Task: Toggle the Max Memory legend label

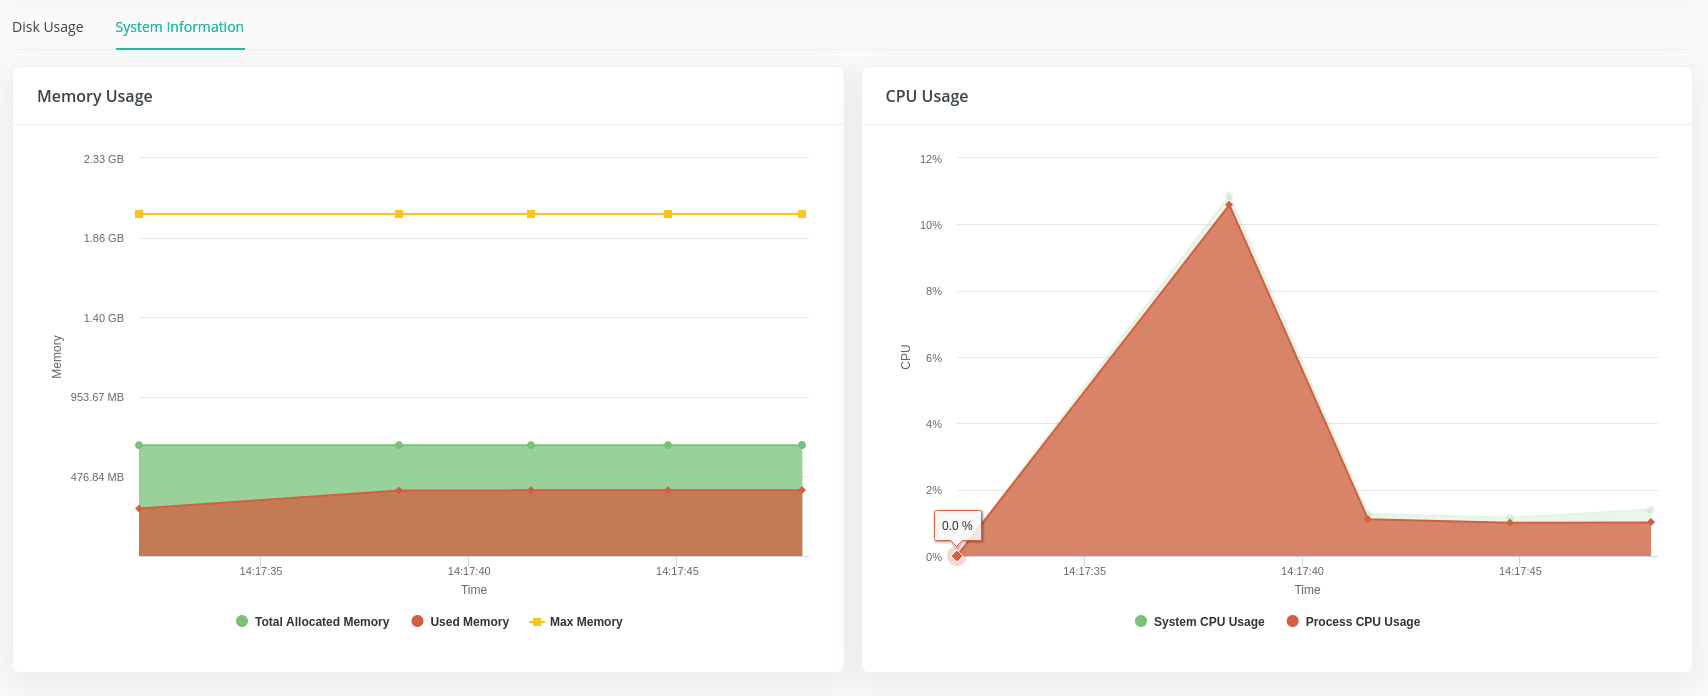Action: (x=586, y=622)
